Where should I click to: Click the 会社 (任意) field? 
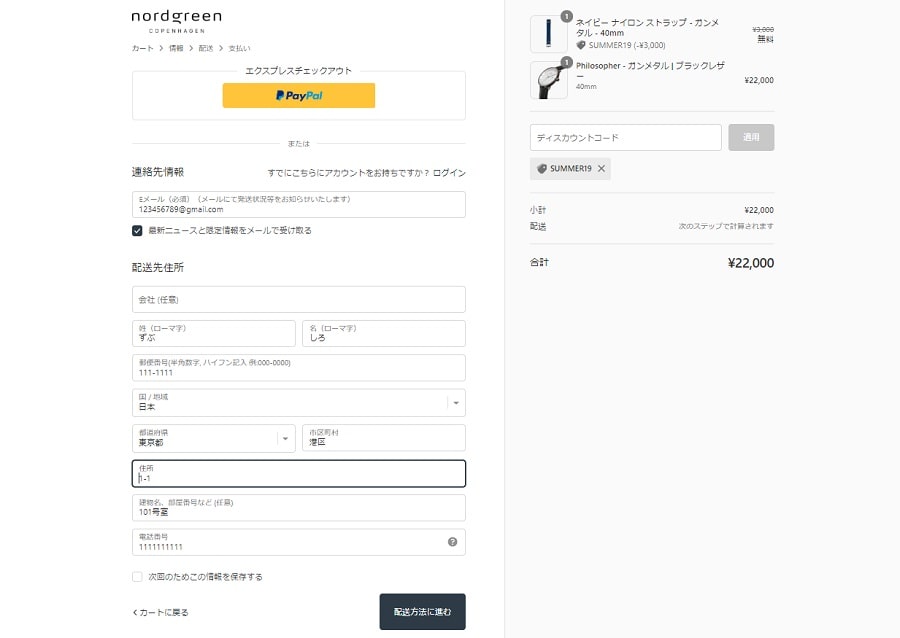[298, 299]
